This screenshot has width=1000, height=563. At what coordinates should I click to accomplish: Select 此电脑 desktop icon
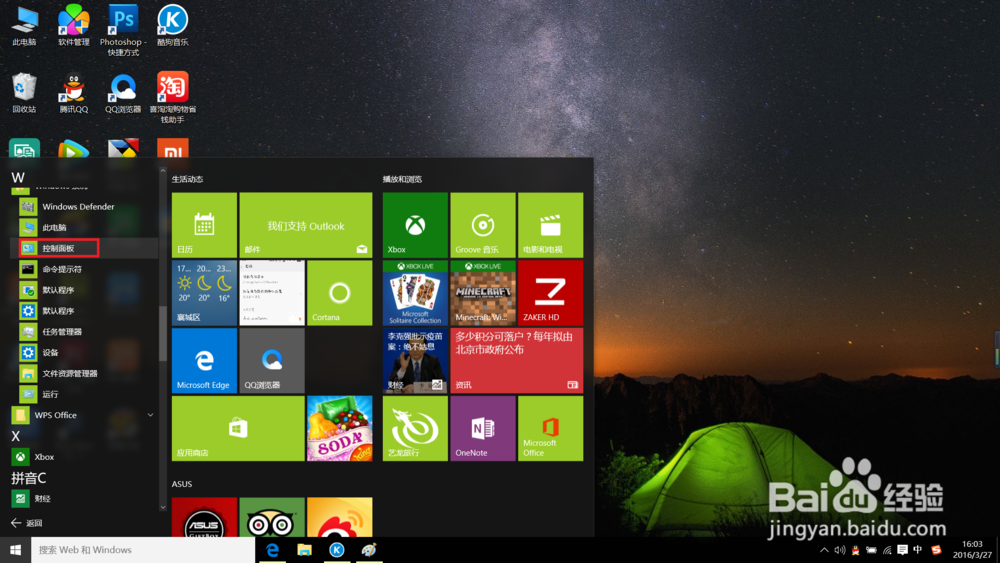coord(24,26)
